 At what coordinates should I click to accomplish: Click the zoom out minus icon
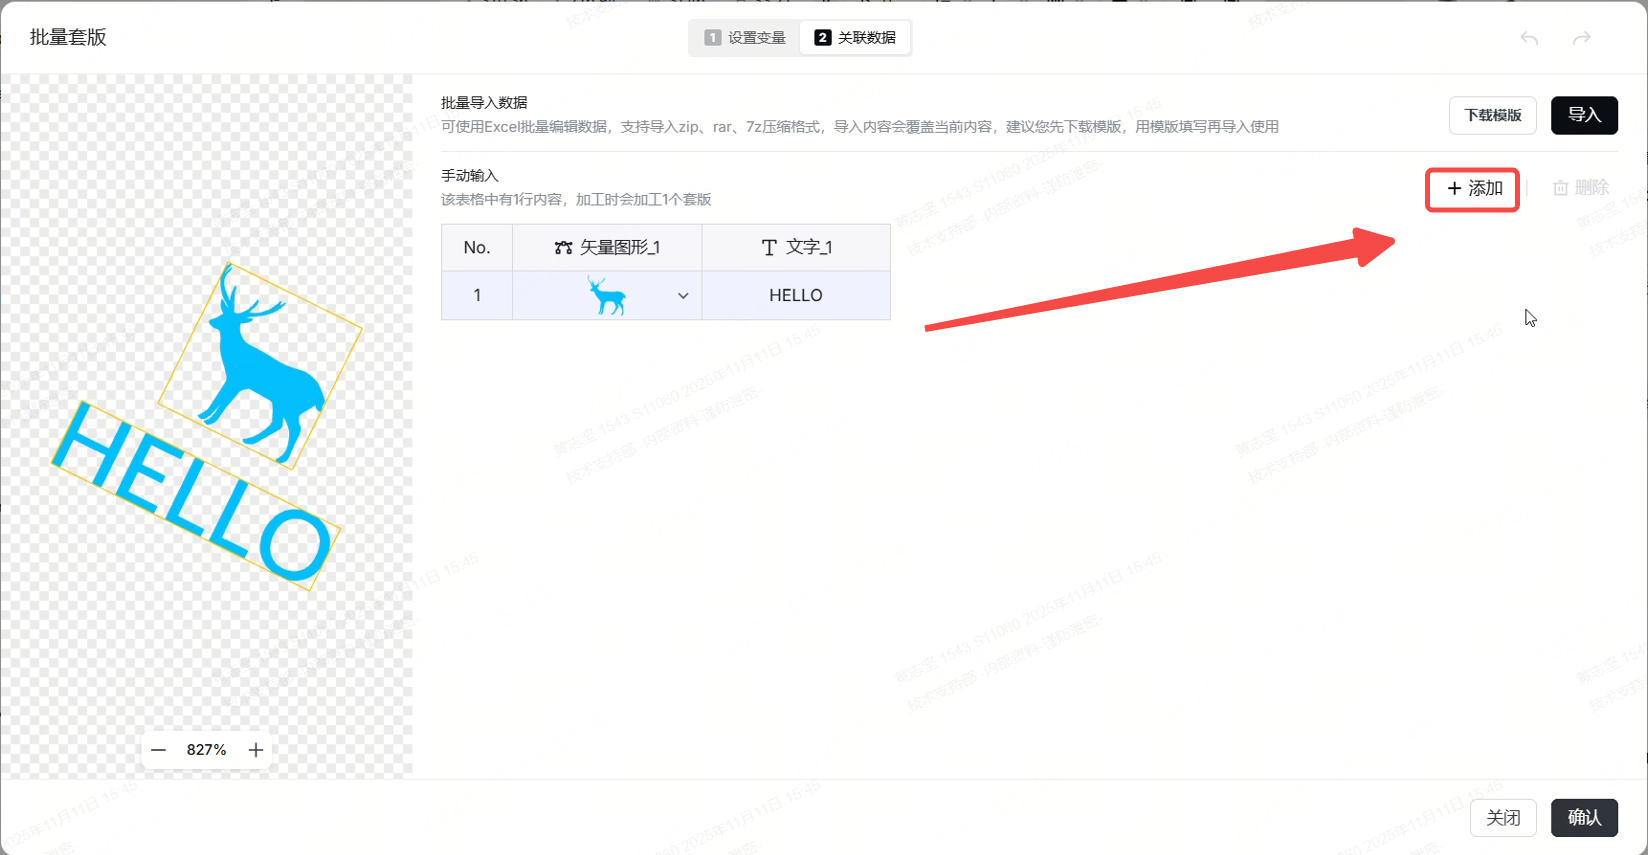pyautogui.click(x=158, y=750)
